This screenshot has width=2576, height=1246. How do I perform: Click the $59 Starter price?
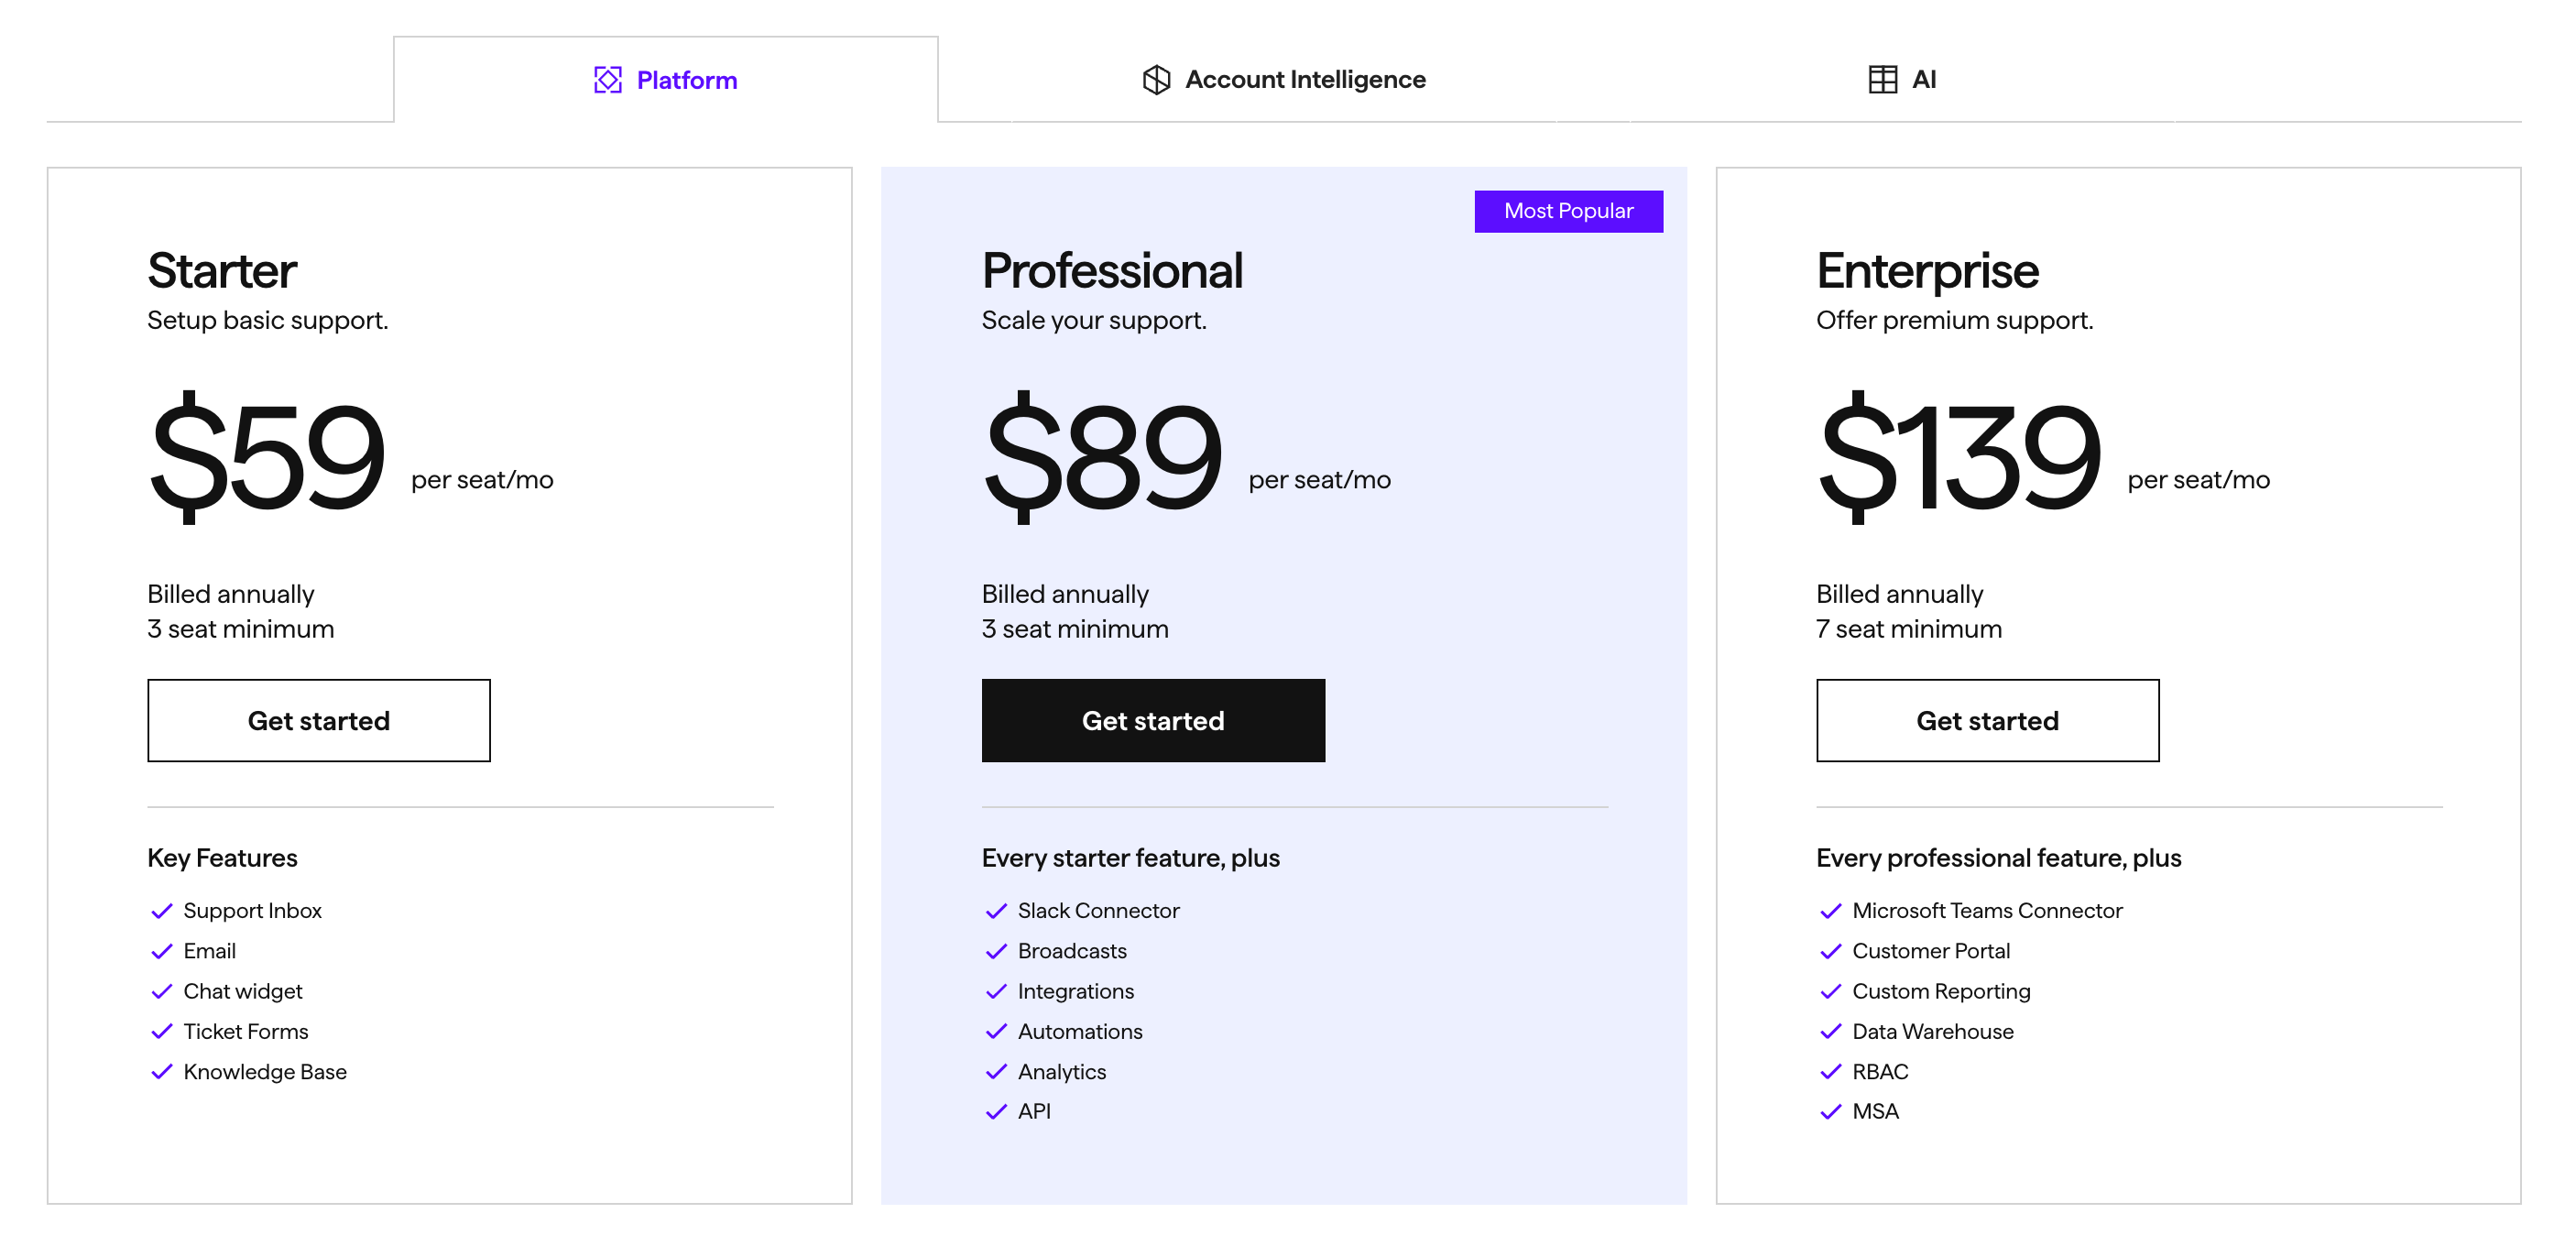(267, 457)
